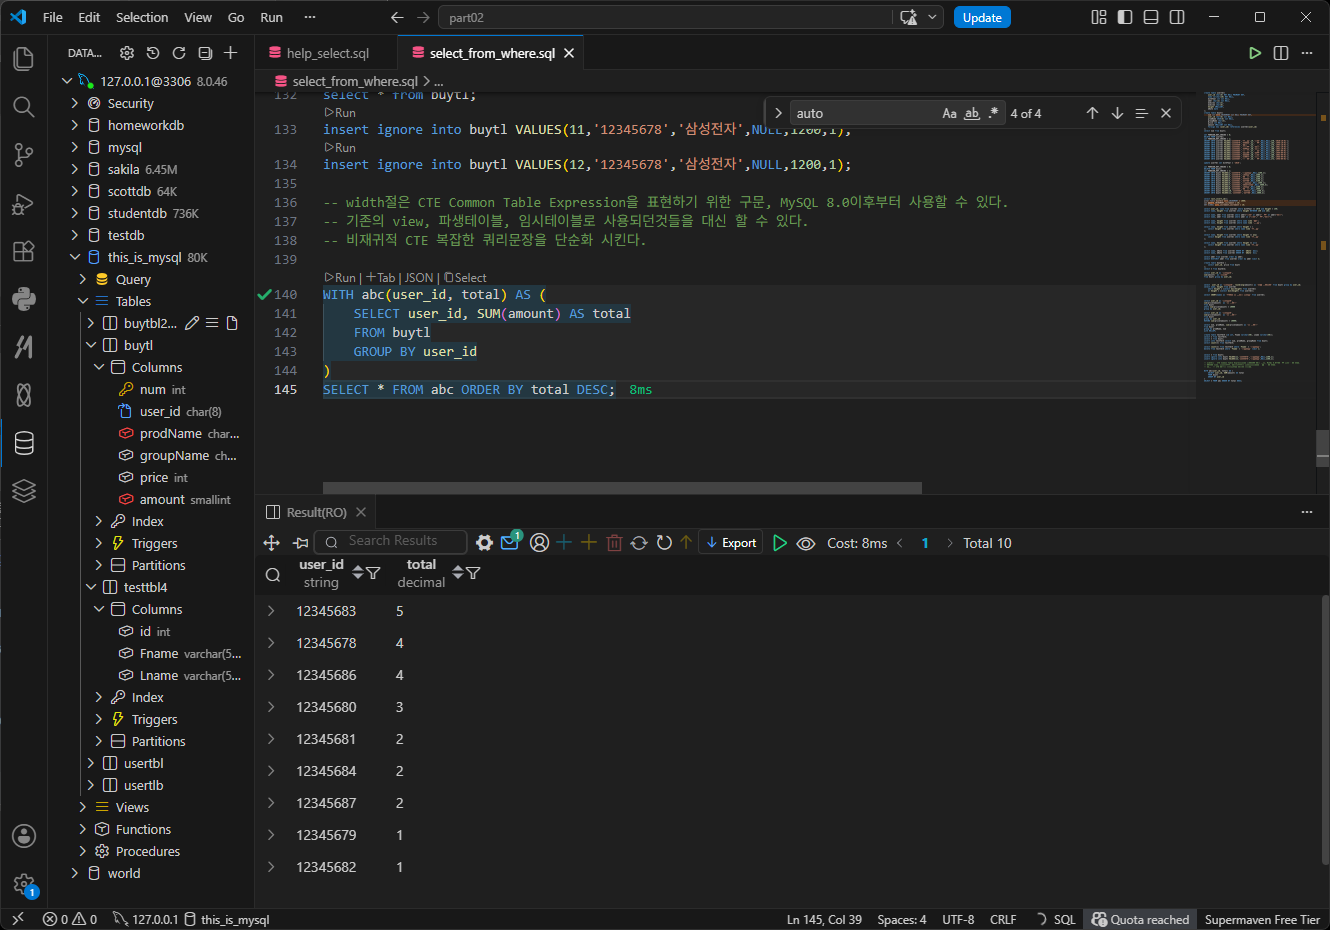Open query history in database panel

coord(153,53)
